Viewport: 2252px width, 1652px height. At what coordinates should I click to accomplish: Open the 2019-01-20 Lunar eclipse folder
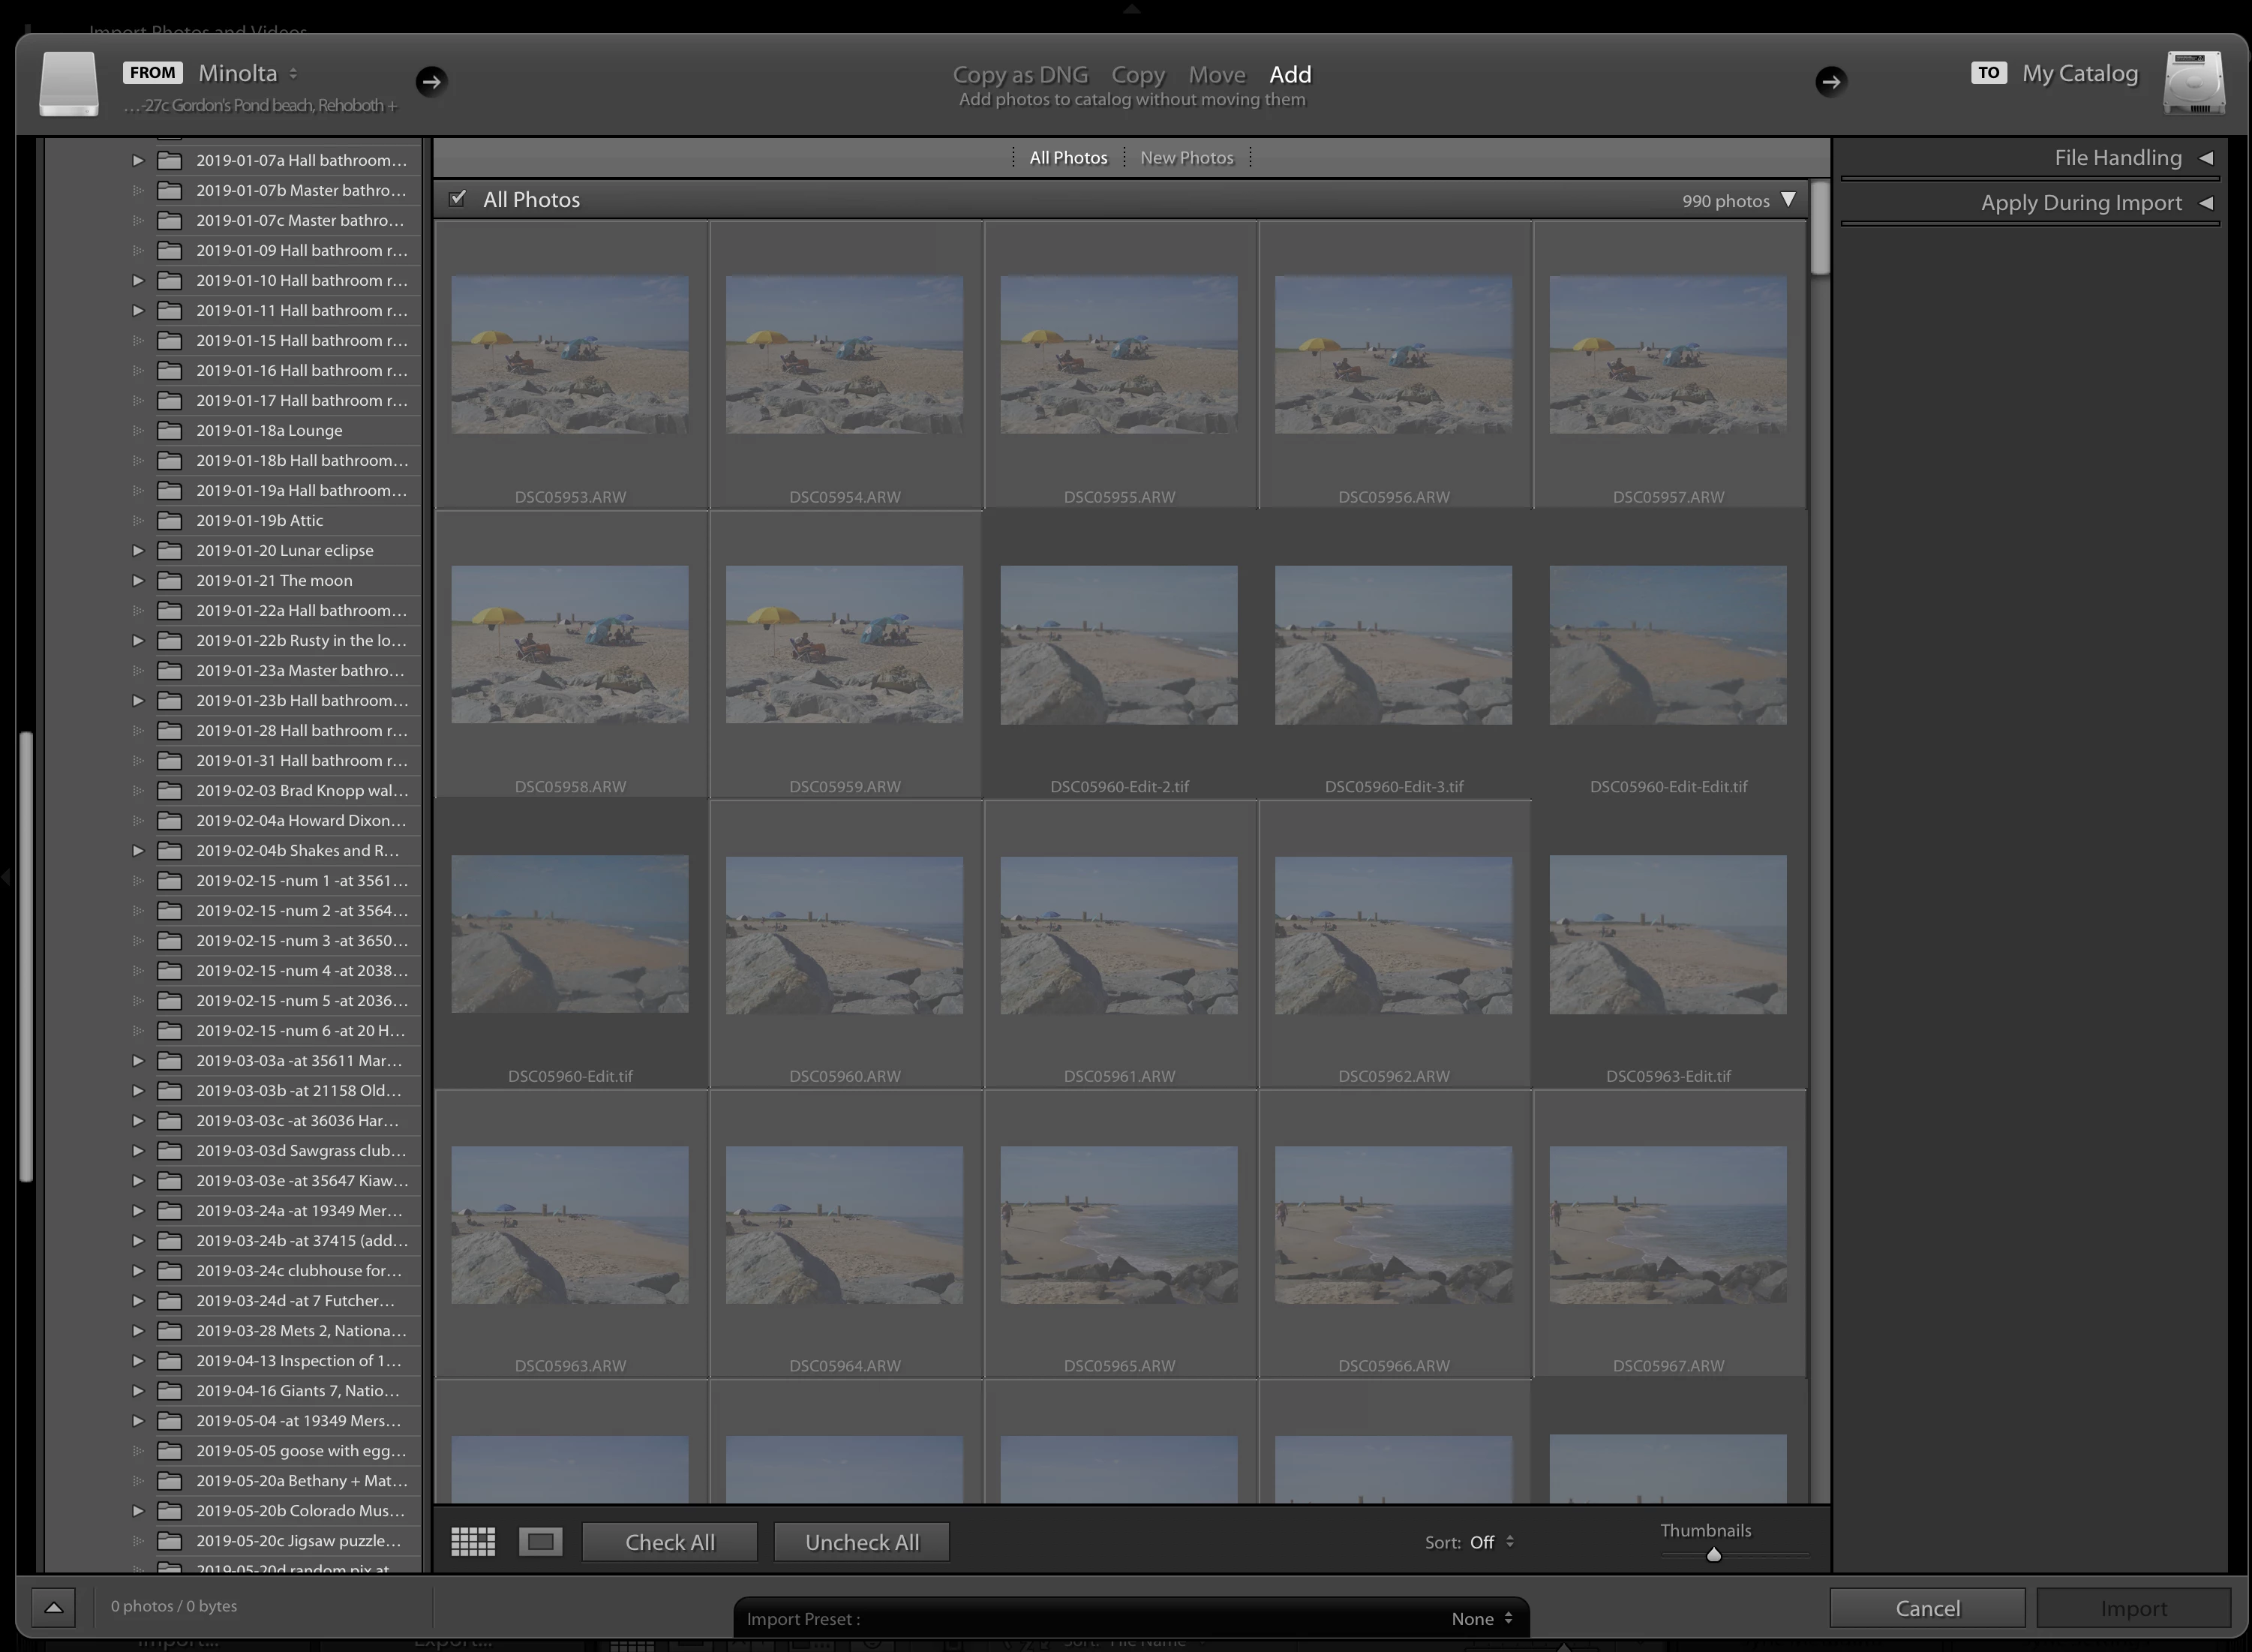click(x=285, y=550)
